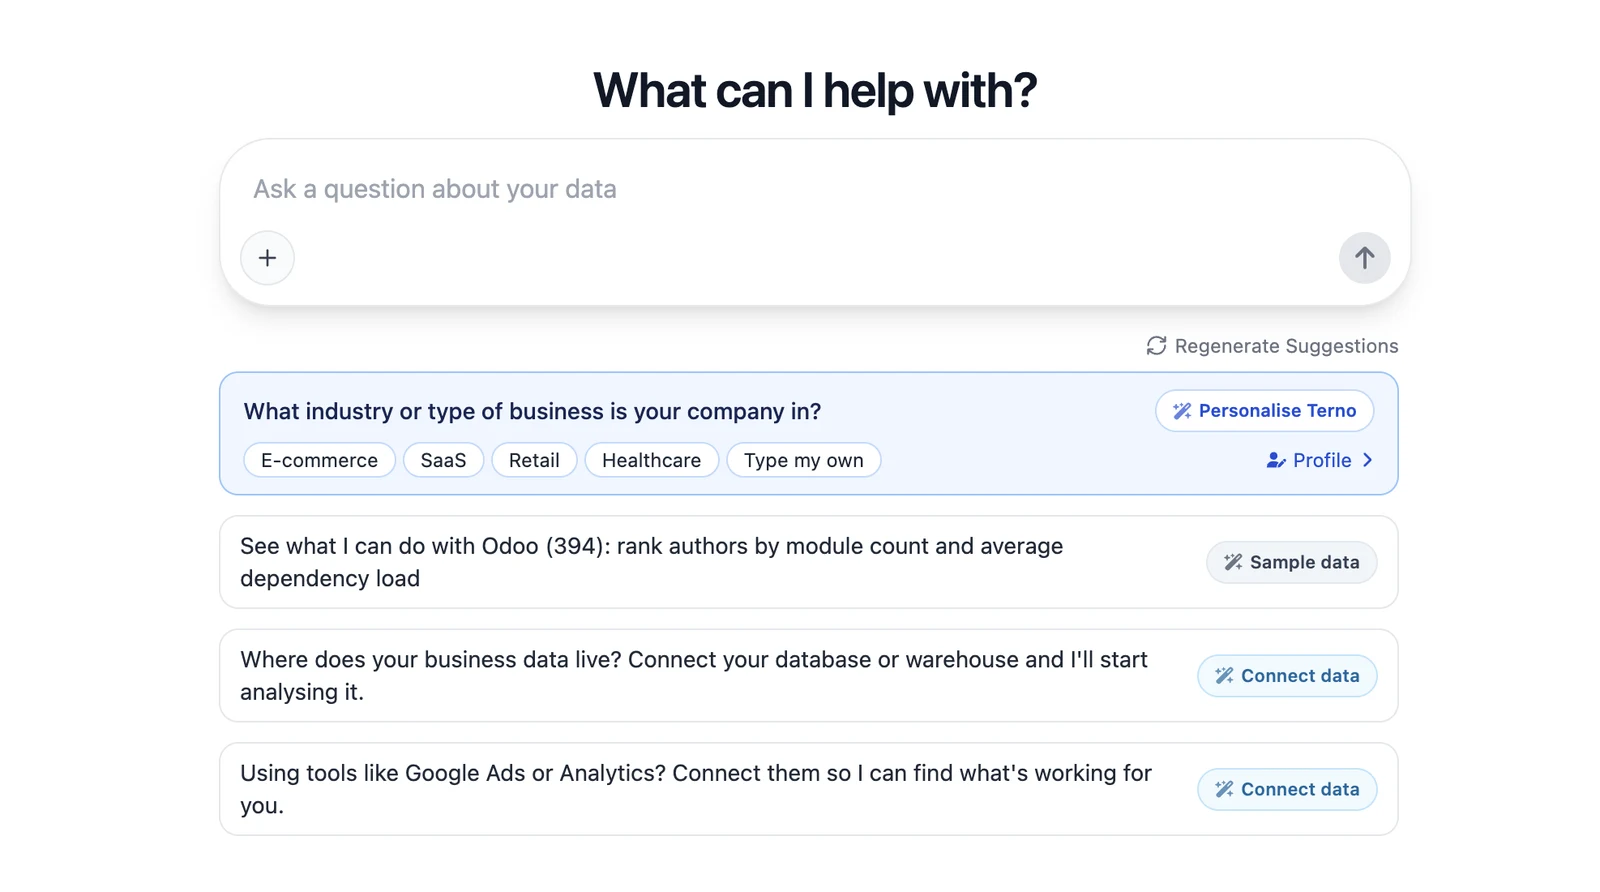Image resolution: width=1600 pixels, height=892 pixels.
Task: Open the Profile link
Action: [x=1320, y=460]
